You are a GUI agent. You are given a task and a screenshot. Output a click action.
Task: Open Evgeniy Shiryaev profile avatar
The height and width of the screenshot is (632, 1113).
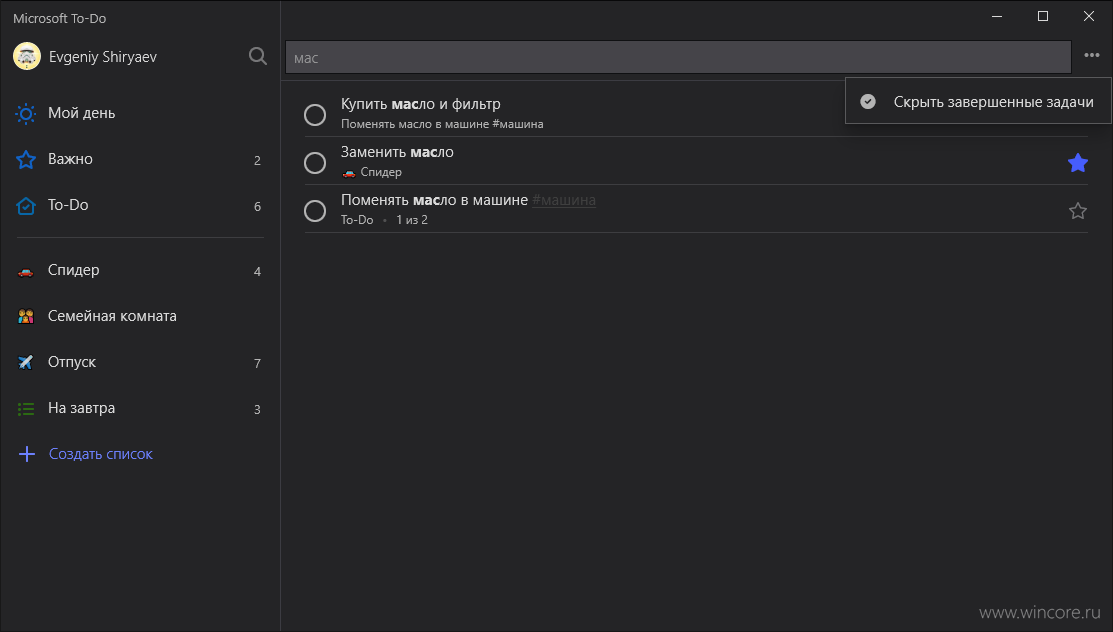tap(27, 56)
